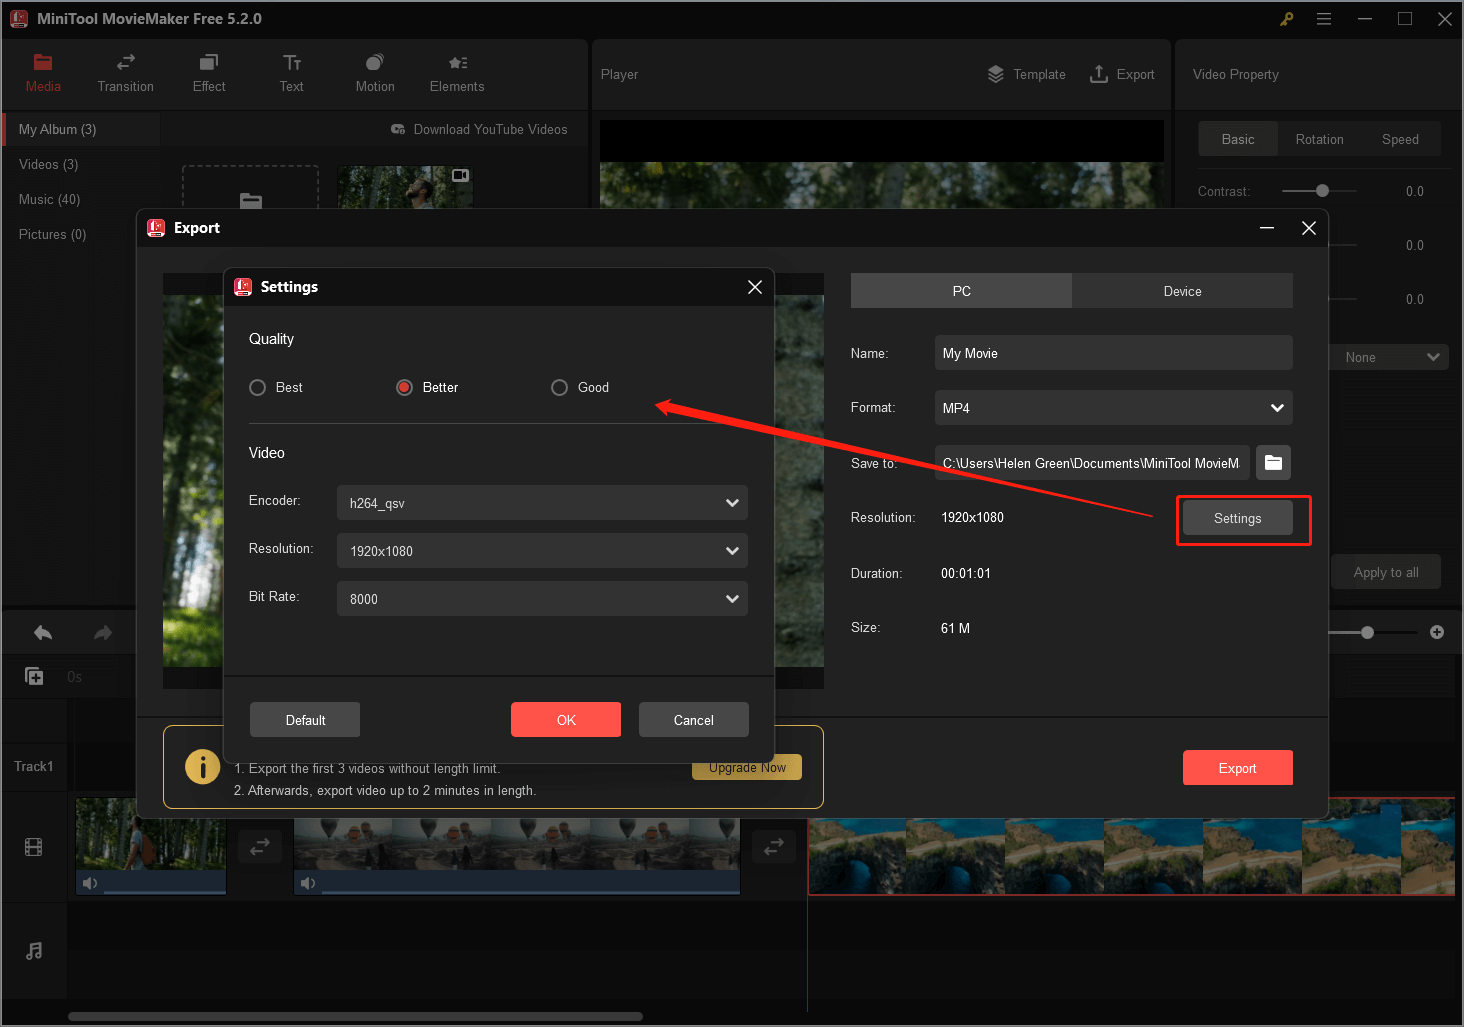Click the timeline horizontal scrollbar
Image resolution: width=1464 pixels, height=1027 pixels.
pyautogui.click(x=355, y=1016)
